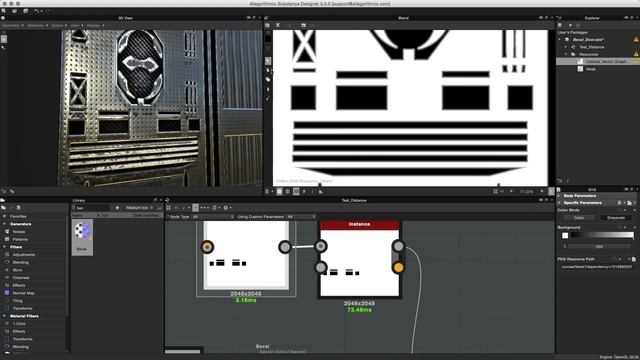
Task: Open the Scene menu in 3D View
Action: coord(59,25)
